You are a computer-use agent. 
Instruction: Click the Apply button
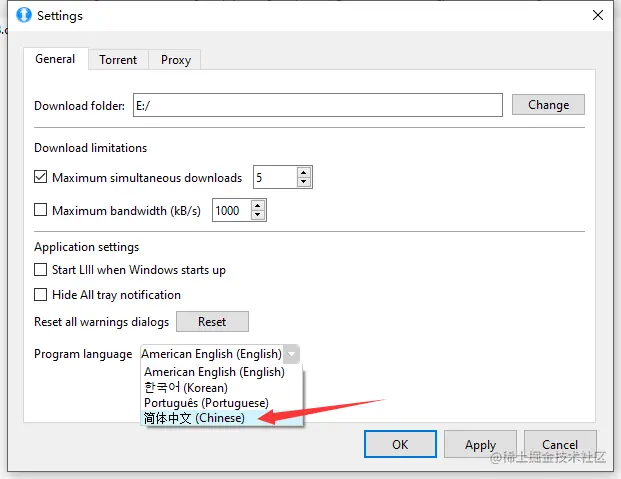click(480, 444)
